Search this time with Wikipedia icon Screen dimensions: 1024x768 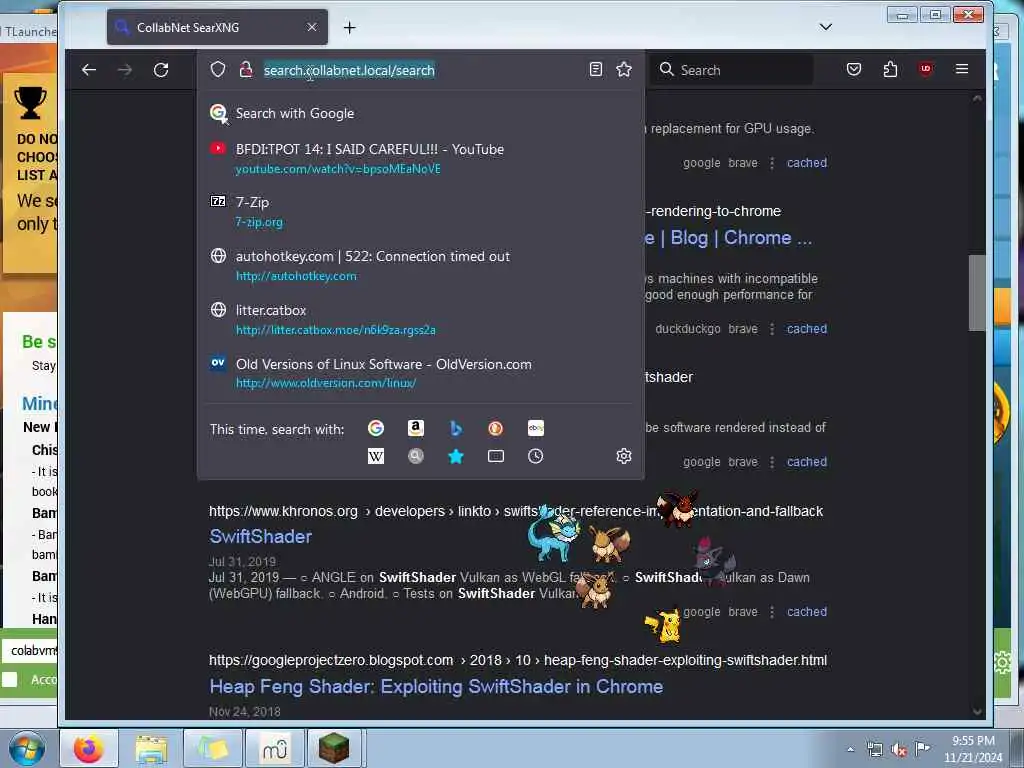[376, 456]
